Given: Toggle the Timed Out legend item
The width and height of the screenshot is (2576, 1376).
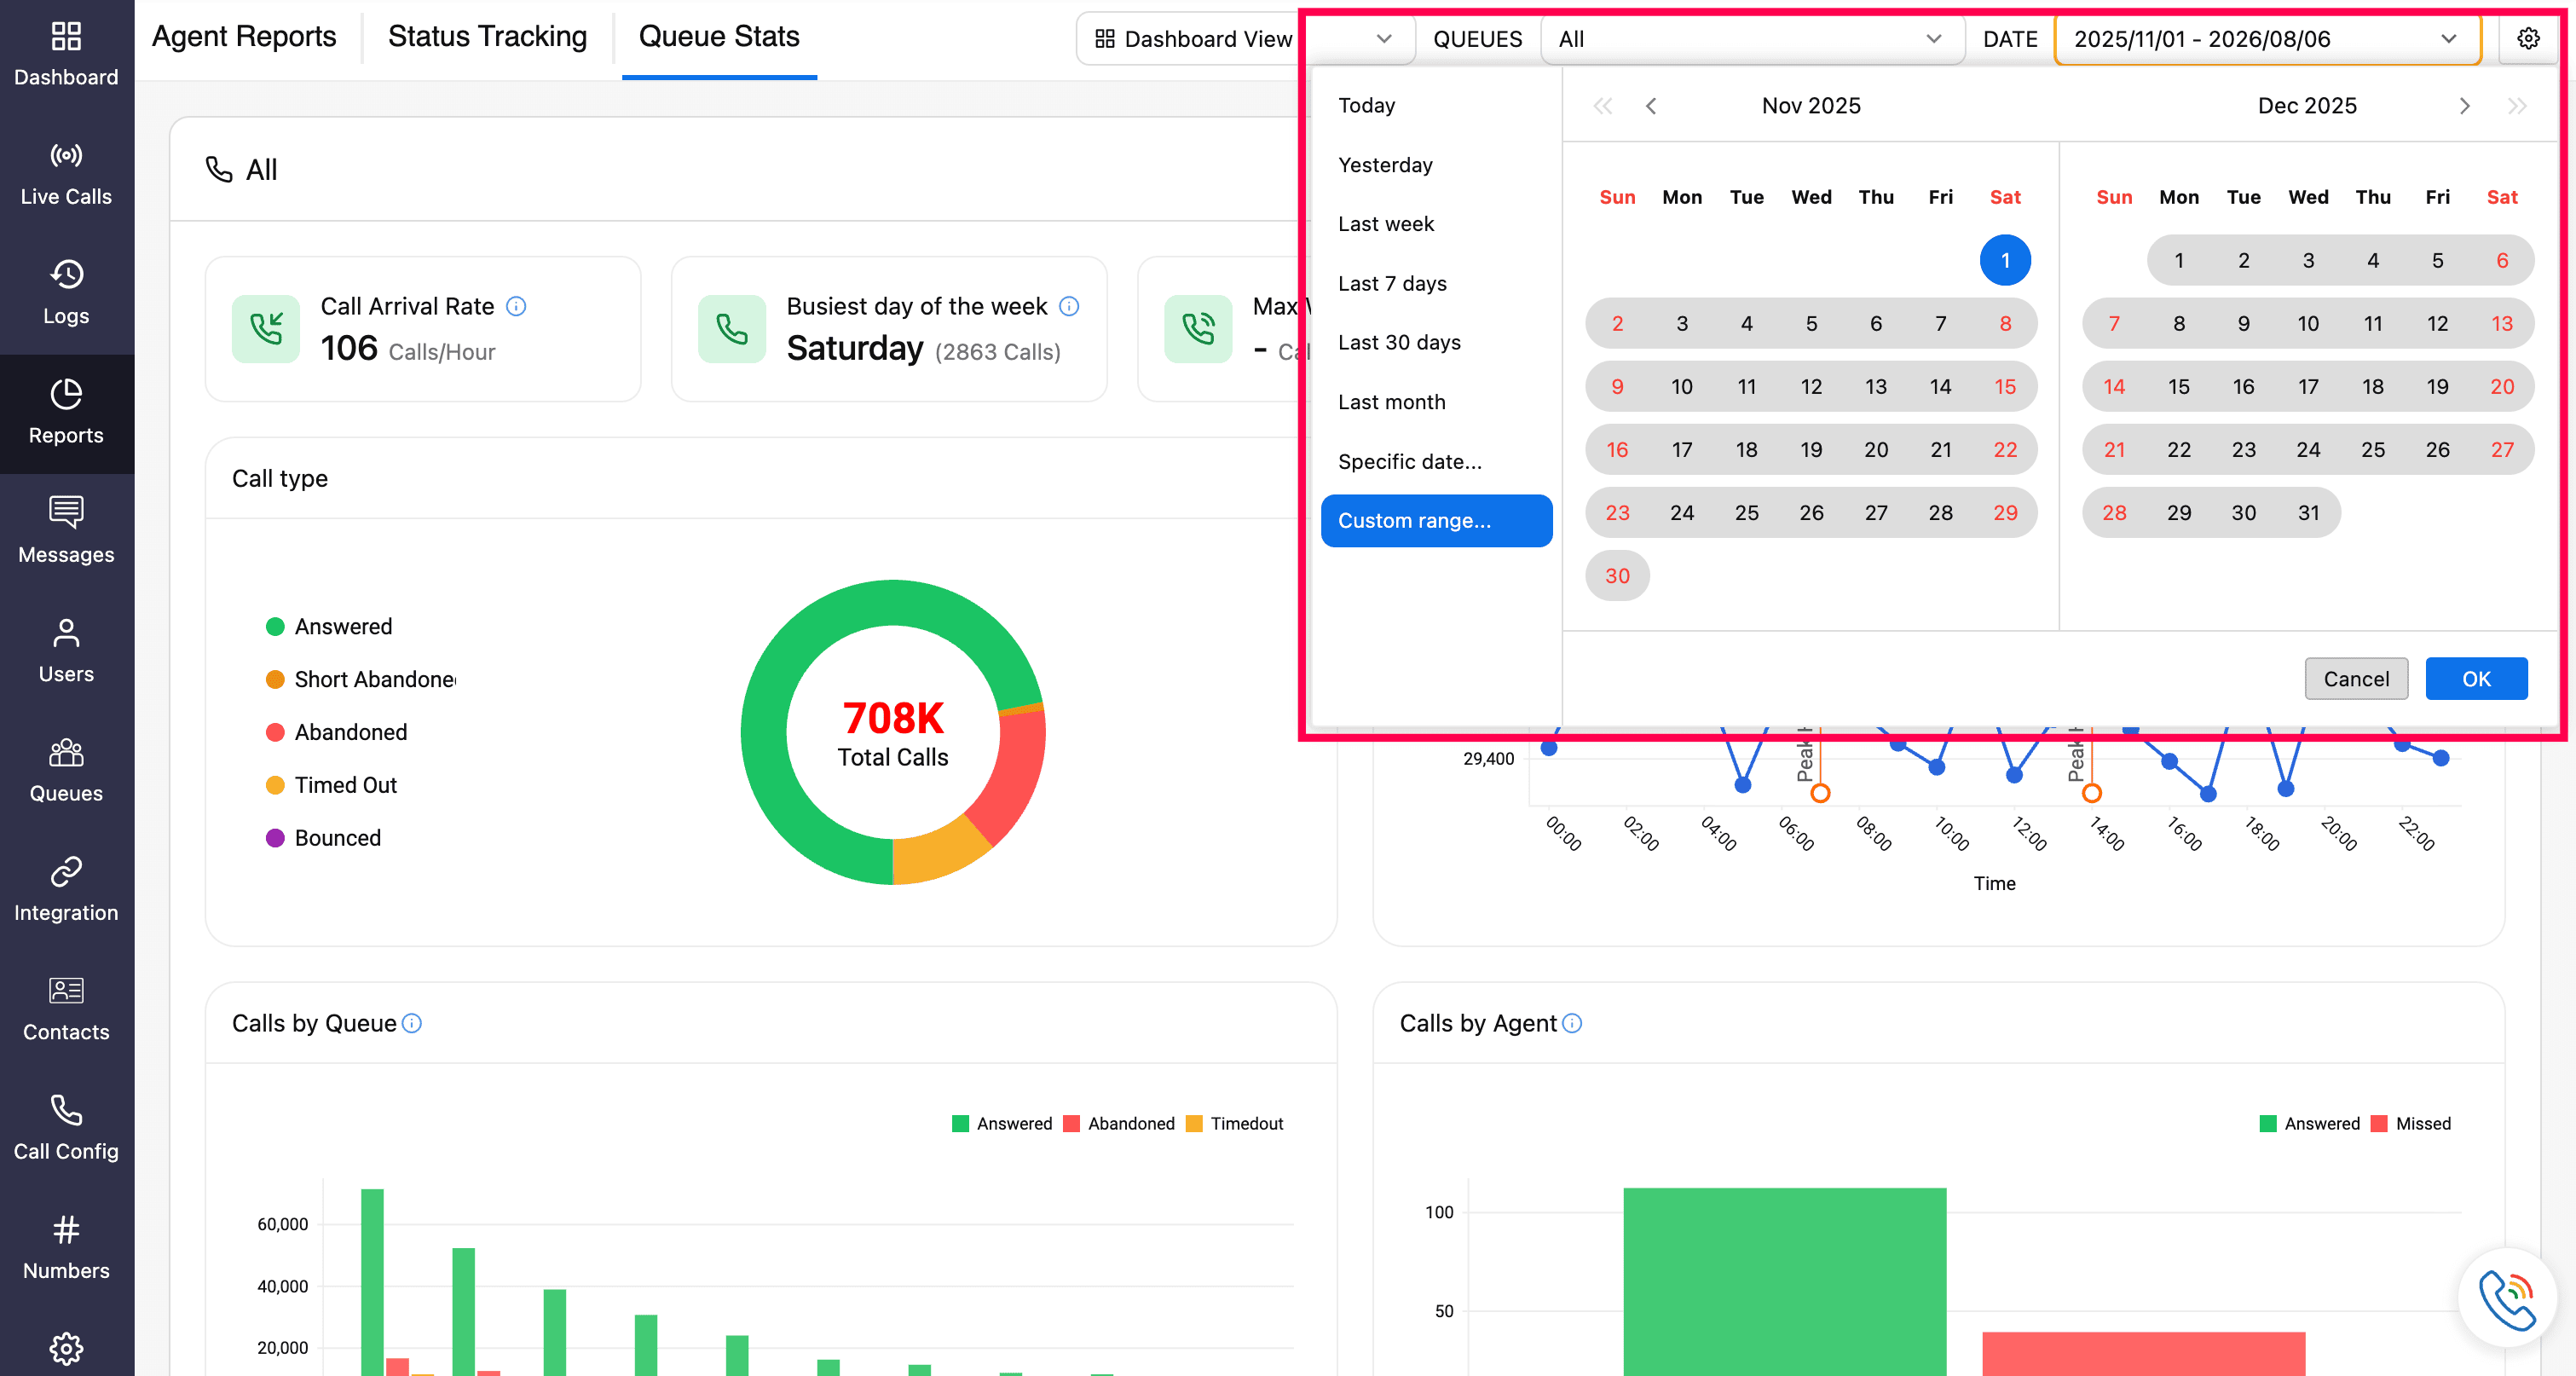Looking at the screenshot, I should coord(331,785).
